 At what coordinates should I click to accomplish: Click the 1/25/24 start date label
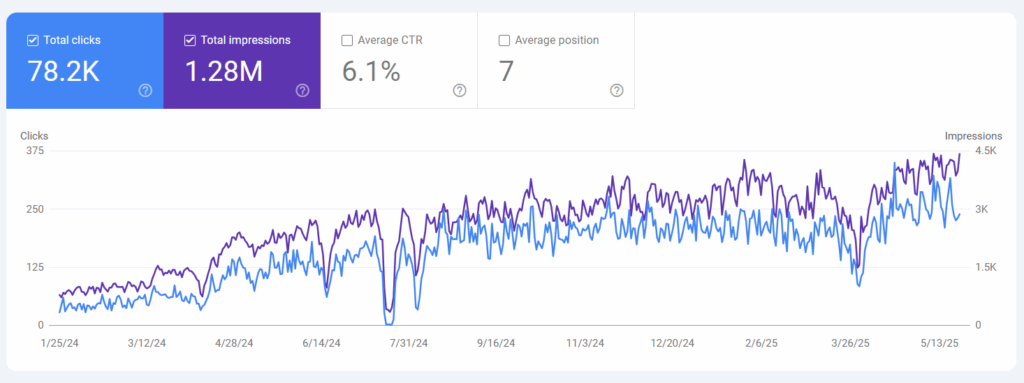pyautogui.click(x=59, y=342)
